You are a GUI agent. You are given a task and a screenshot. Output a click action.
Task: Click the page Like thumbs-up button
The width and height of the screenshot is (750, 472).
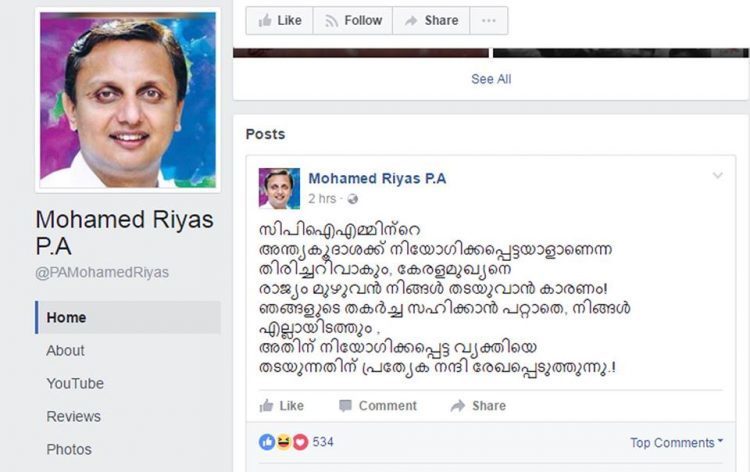(279, 21)
